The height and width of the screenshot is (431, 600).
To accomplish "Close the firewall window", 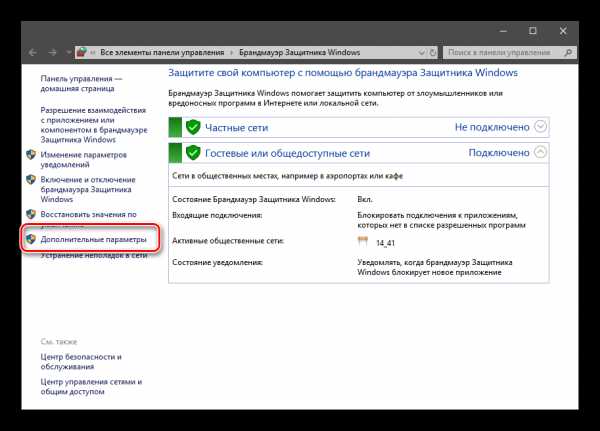I will pyautogui.click(x=563, y=31).
